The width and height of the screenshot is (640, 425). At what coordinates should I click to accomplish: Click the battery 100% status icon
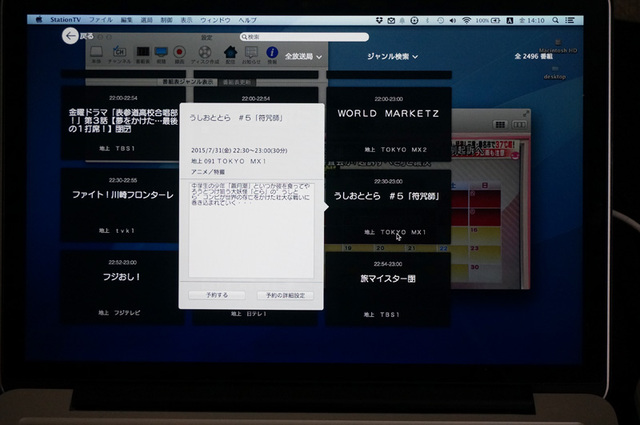click(488, 20)
